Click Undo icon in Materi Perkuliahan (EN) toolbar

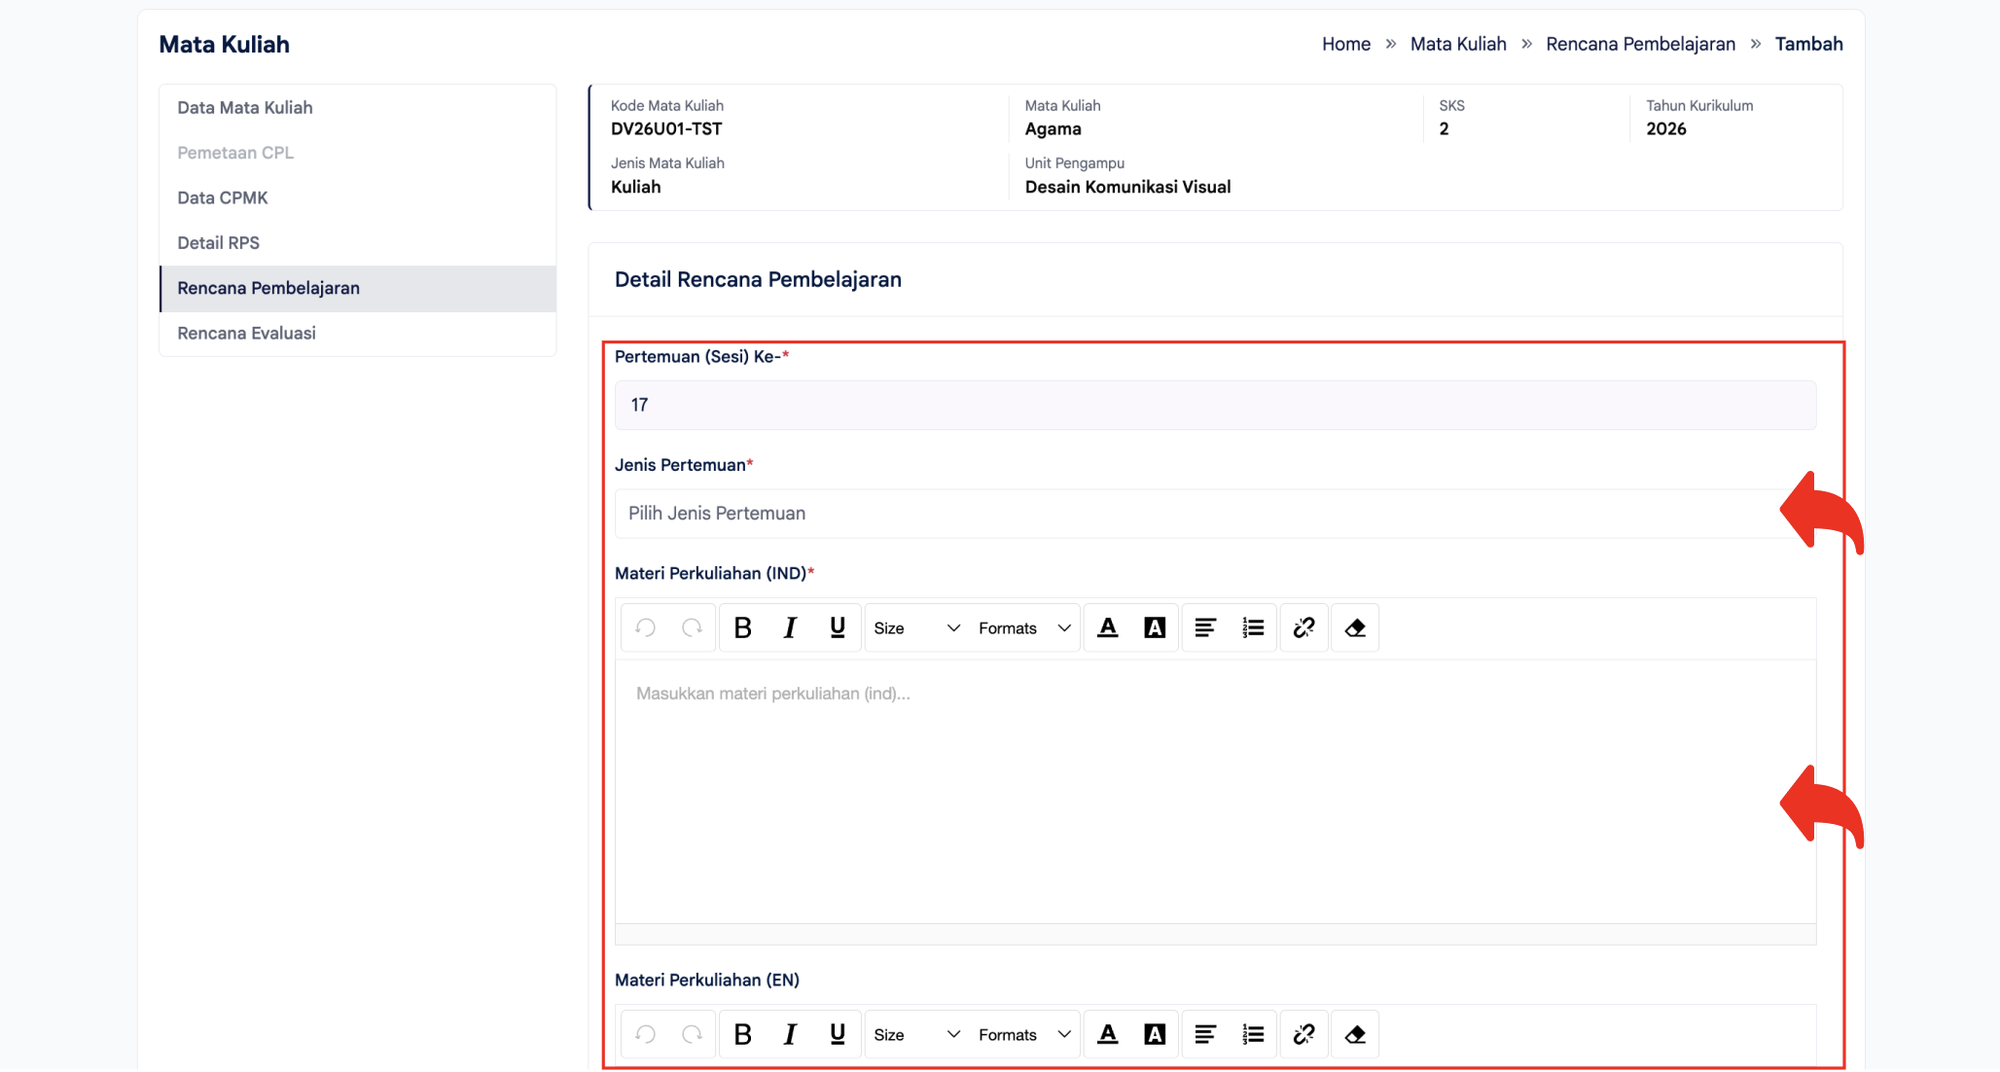(x=646, y=1034)
